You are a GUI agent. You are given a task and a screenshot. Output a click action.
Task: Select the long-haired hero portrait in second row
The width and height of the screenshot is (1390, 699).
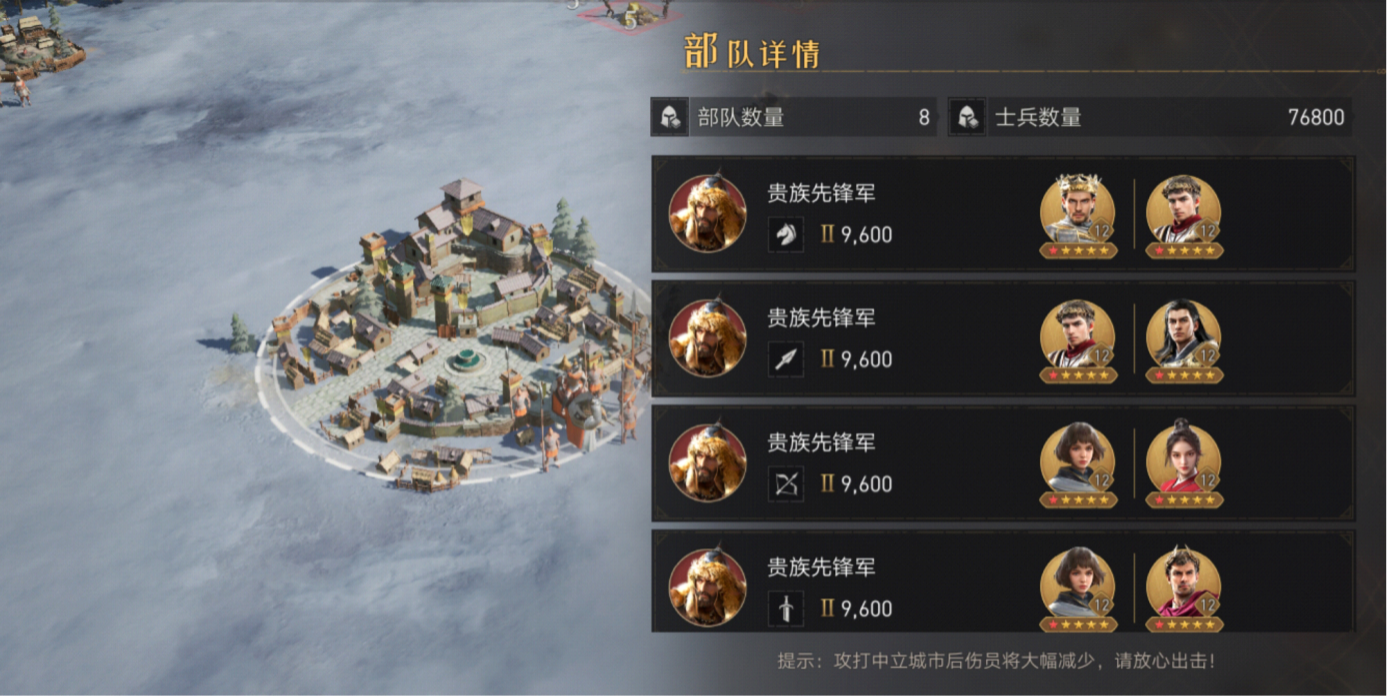pos(1184,340)
